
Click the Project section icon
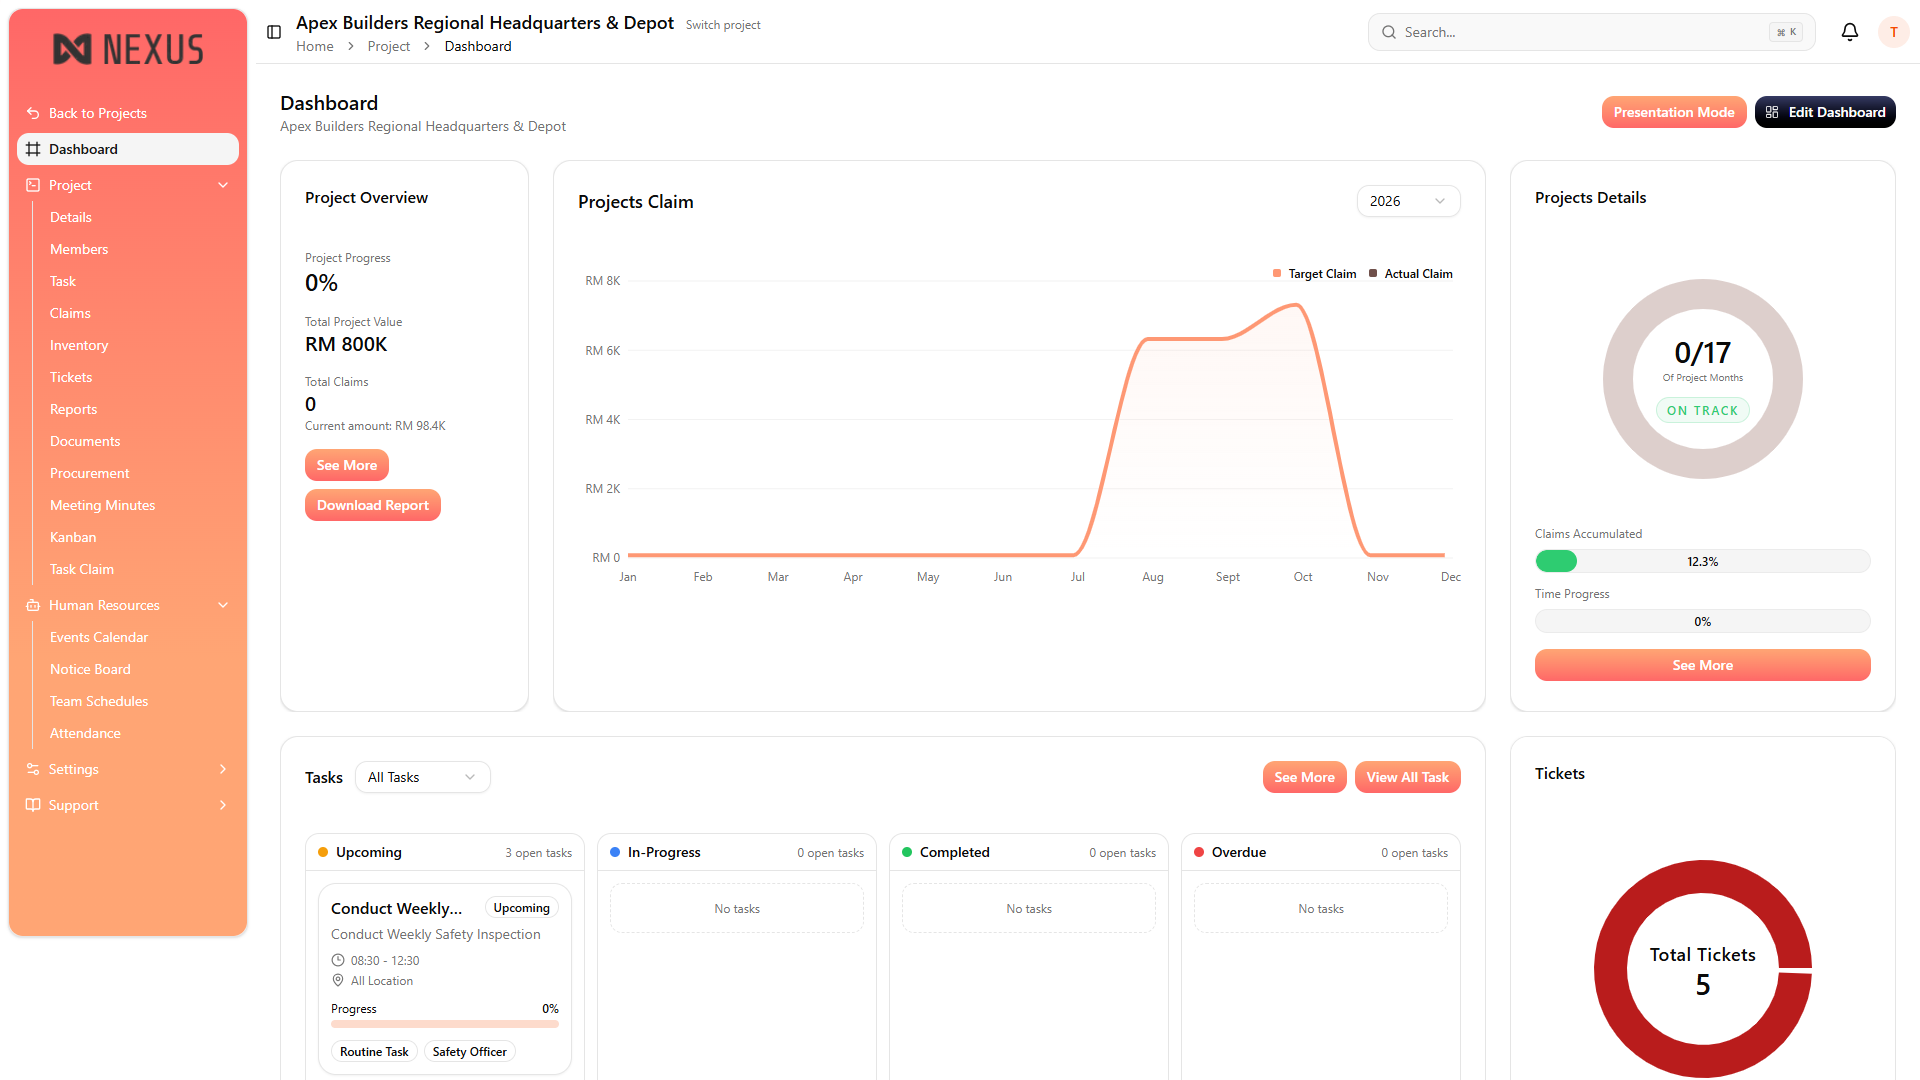click(x=33, y=185)
